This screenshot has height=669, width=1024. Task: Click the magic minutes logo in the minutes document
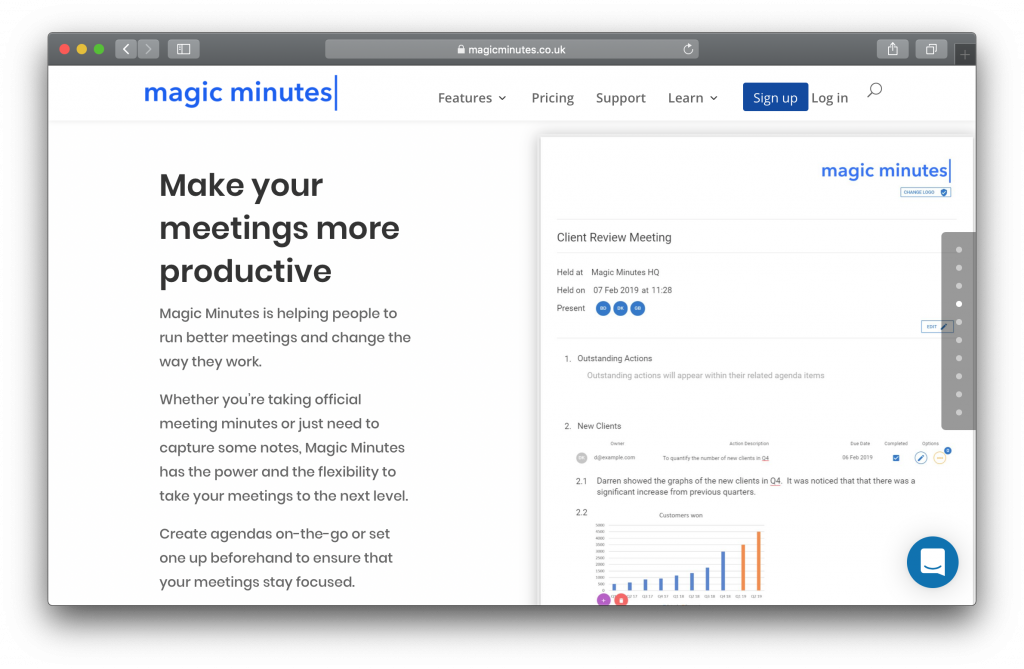886,171
